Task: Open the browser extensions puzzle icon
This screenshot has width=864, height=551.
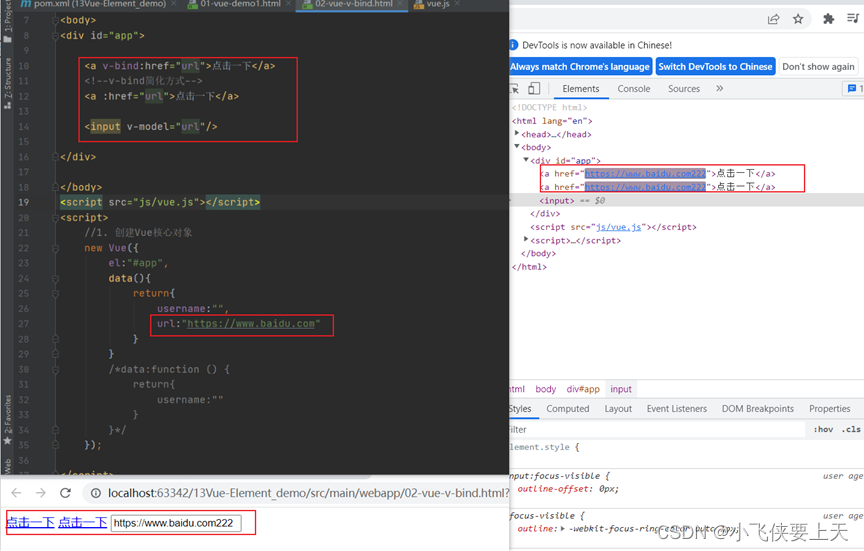Action: [x=828, y=19]
